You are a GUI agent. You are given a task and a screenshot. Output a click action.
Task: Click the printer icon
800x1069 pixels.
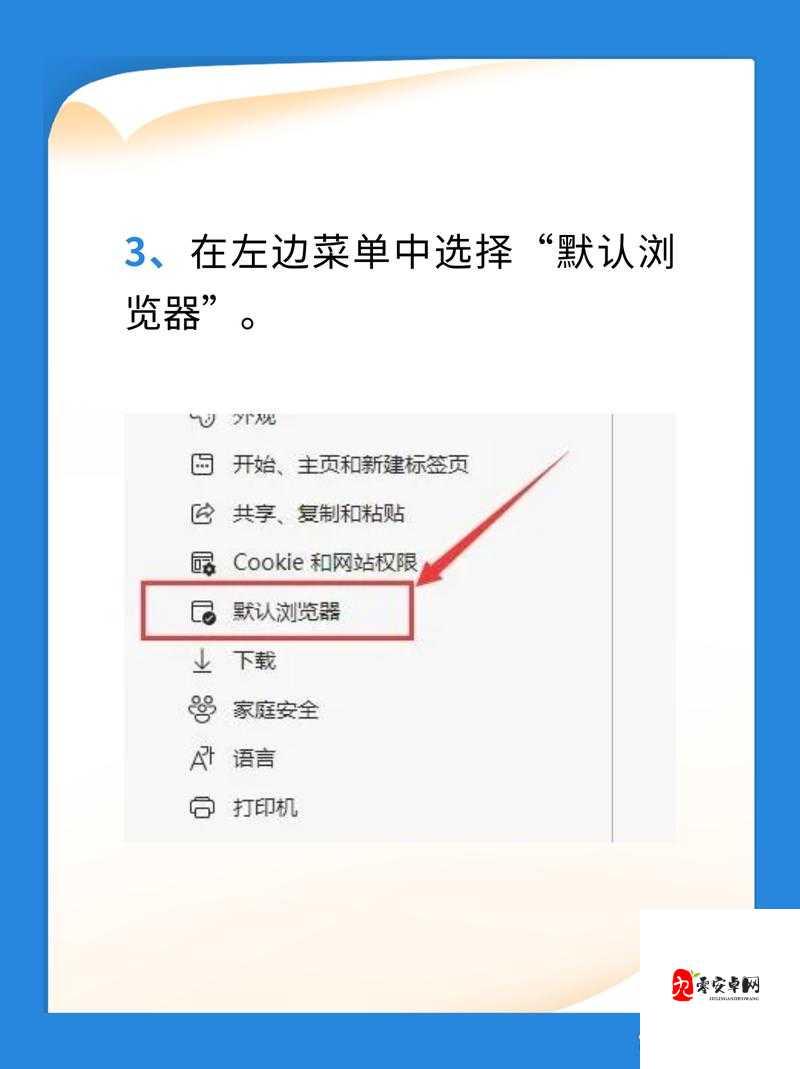(x=202, y=808)
